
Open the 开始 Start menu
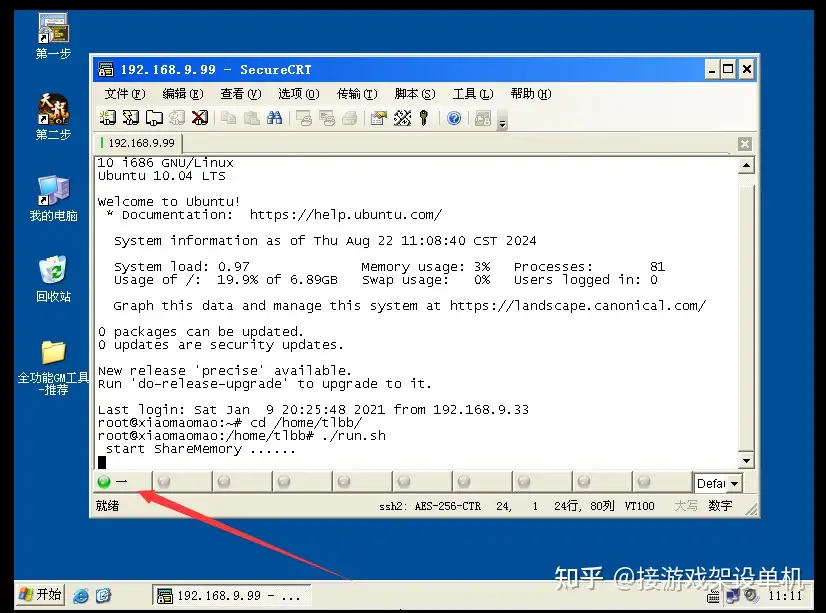(x=40, y=595)
